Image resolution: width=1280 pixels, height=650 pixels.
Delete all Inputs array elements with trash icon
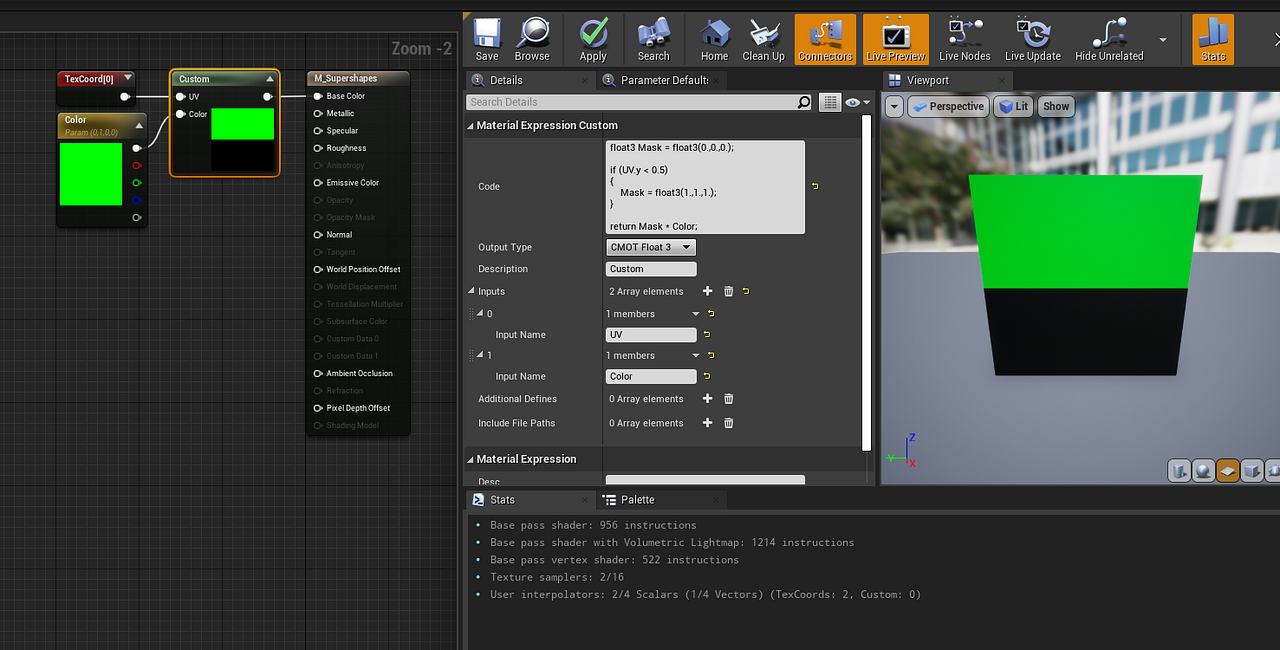point(729,291)
